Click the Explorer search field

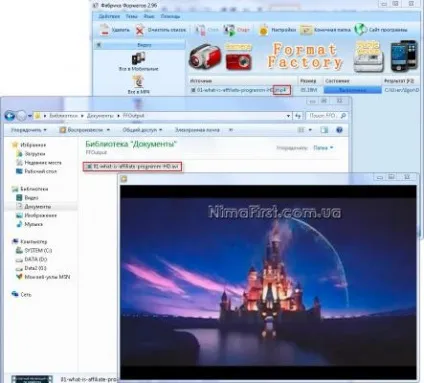pyautogui.click(x=327, y=116)
